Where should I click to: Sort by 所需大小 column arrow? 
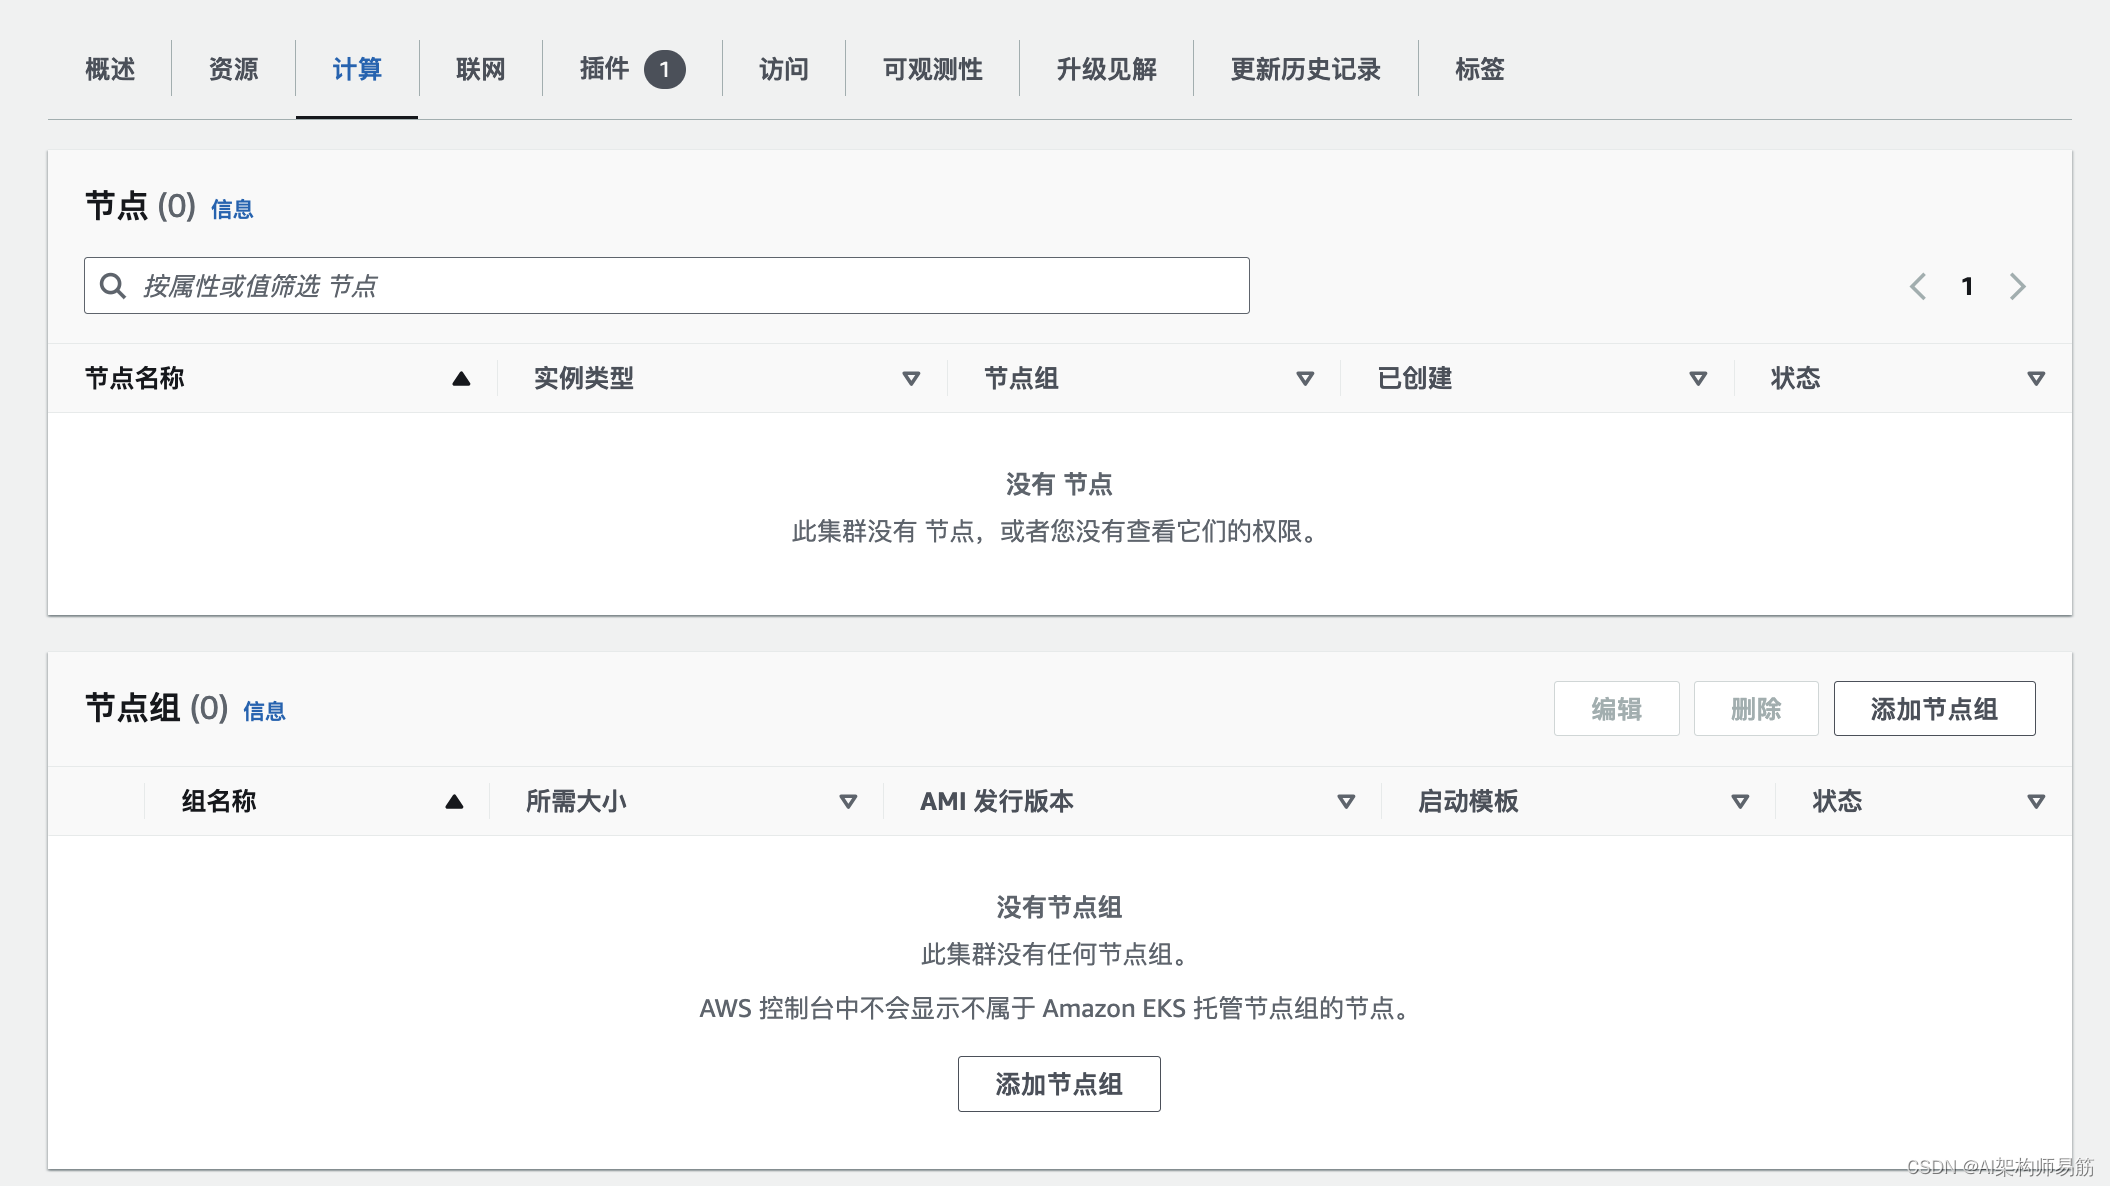[848, 801]
